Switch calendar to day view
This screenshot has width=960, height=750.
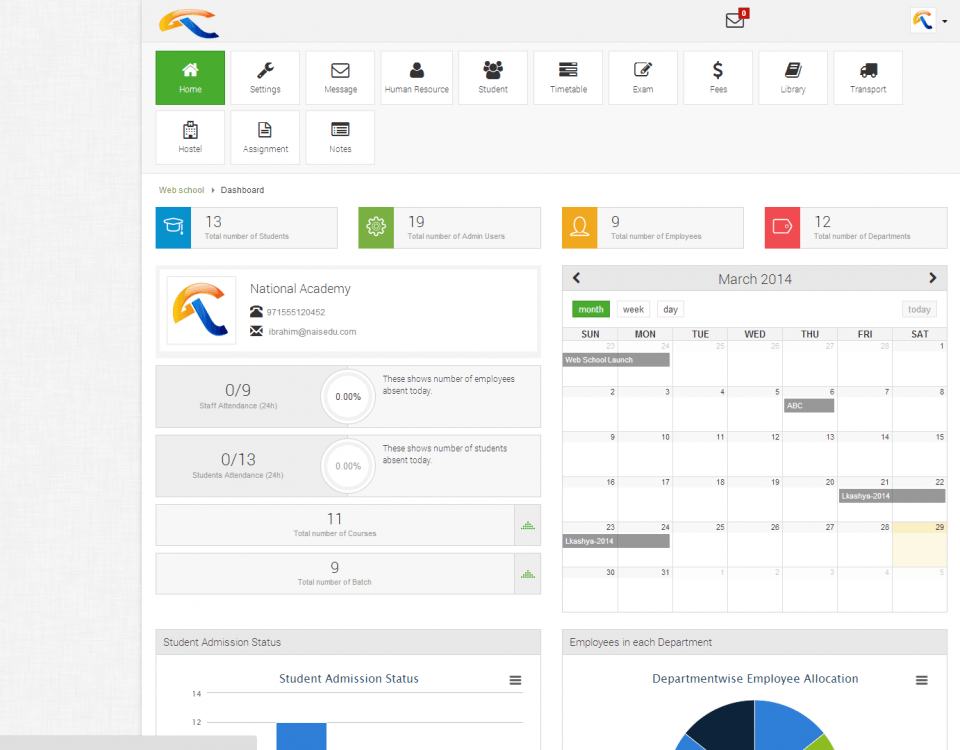pyautogui.click(x=670, y=309)
